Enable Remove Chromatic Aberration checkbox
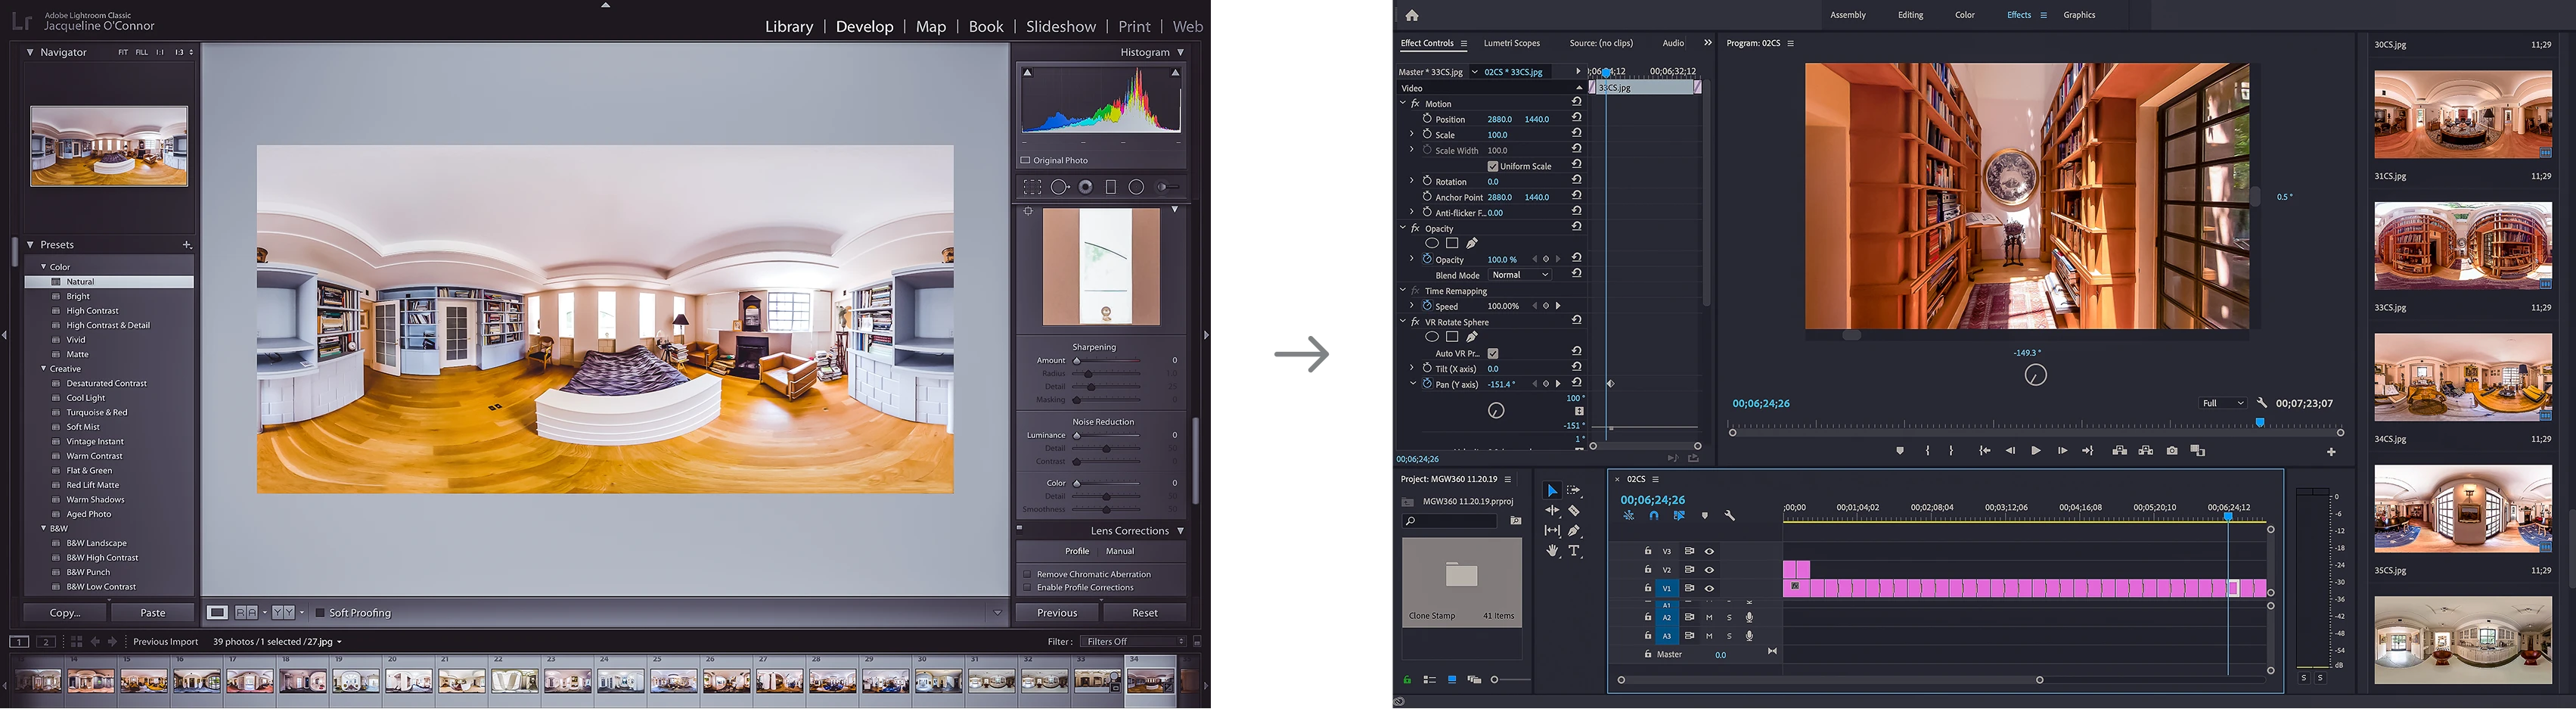Screen dimensions: 2576x709 point(1027,574)
